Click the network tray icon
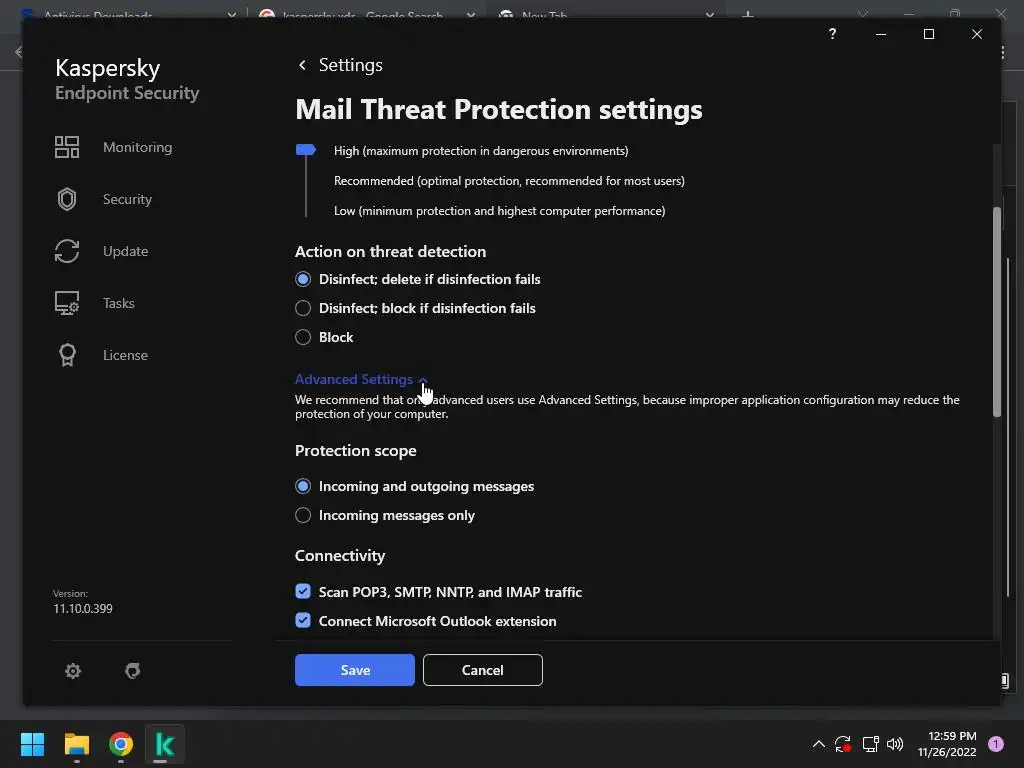The width and height of the screenshot is (1024, 768). [870, 744]
